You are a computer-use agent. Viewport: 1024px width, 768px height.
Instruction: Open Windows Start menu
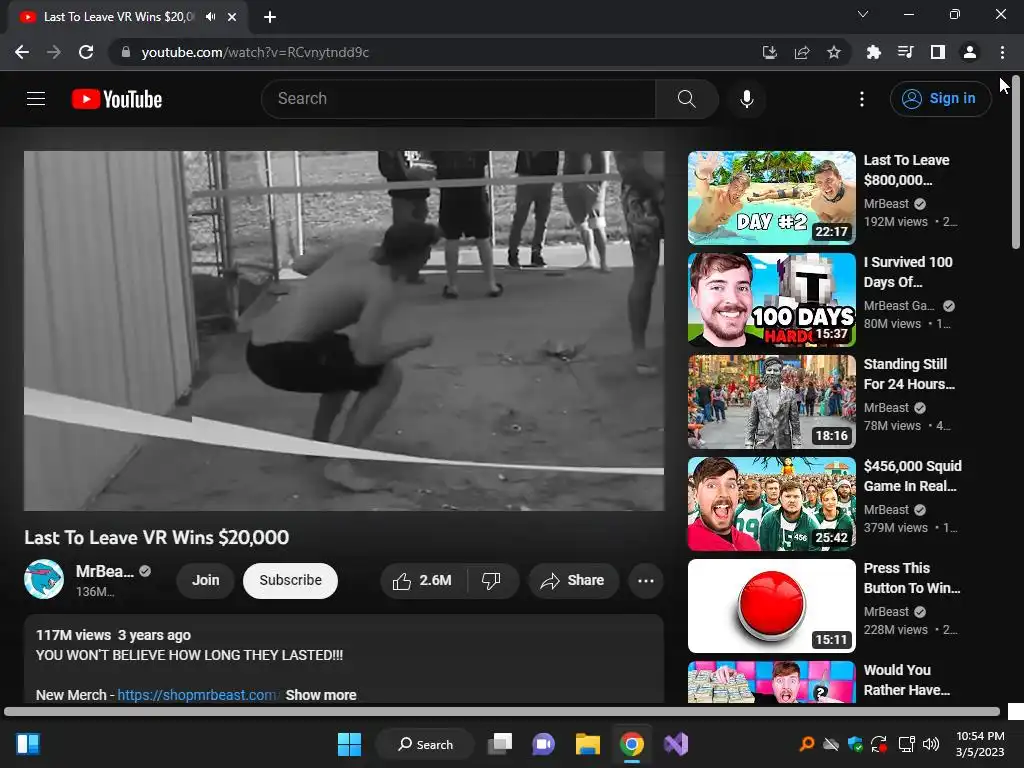(349, 744)
